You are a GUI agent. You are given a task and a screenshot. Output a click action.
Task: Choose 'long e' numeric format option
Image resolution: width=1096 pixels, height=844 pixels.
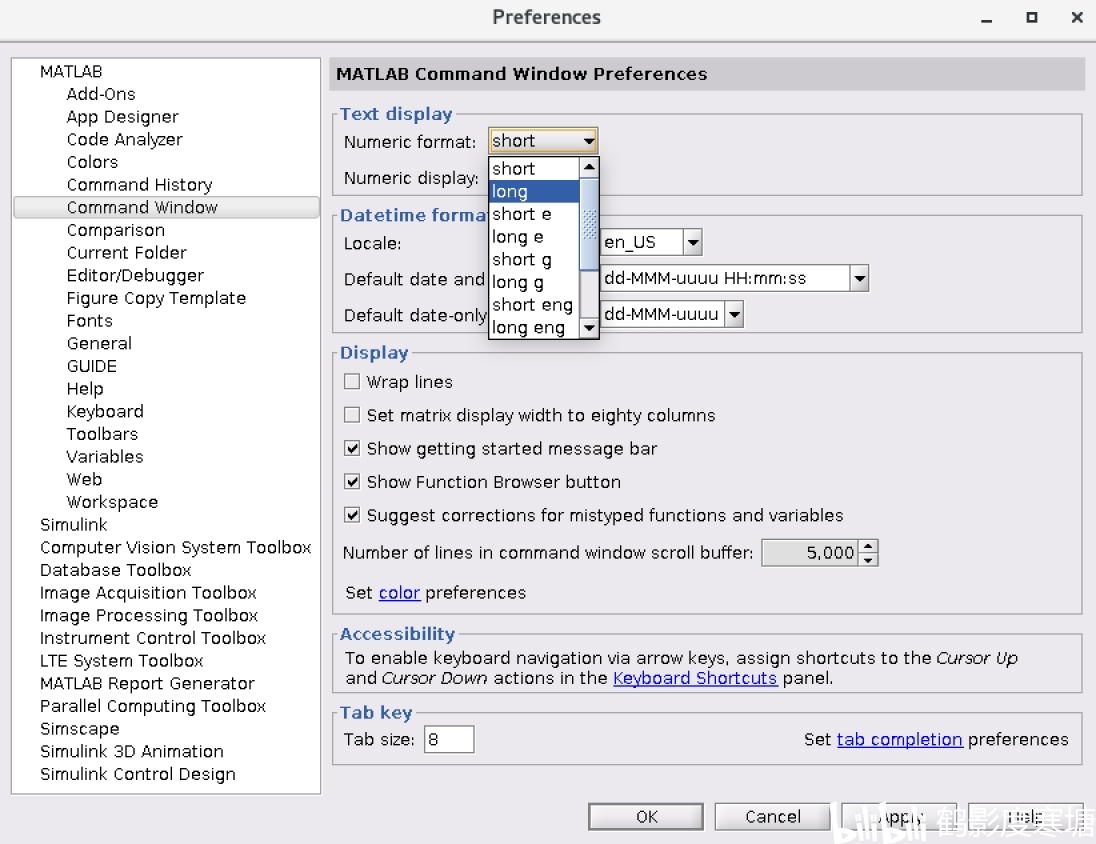click(534, 236)
